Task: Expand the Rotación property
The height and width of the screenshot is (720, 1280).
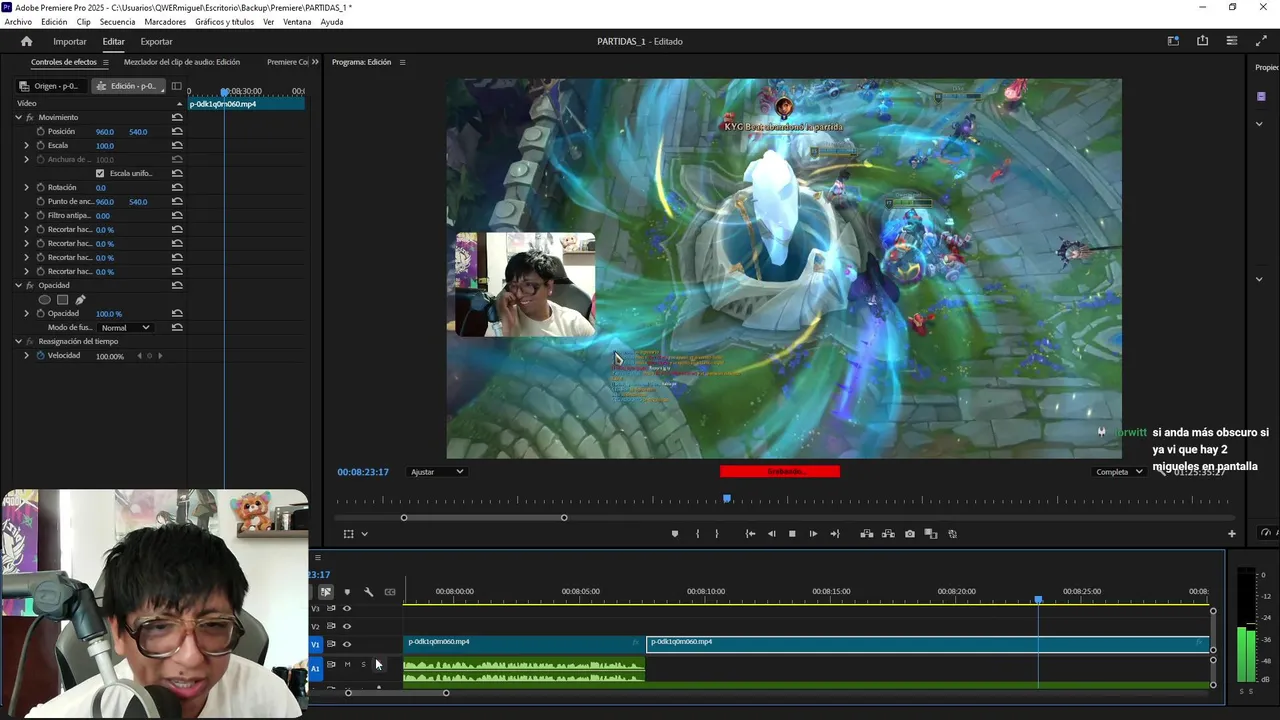Action: click(x=27, y=187)
